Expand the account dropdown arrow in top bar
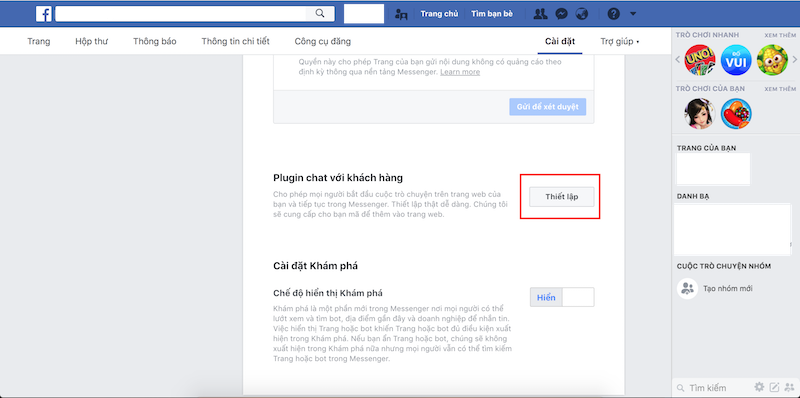The image size is (800, 398). click(633, 14)
